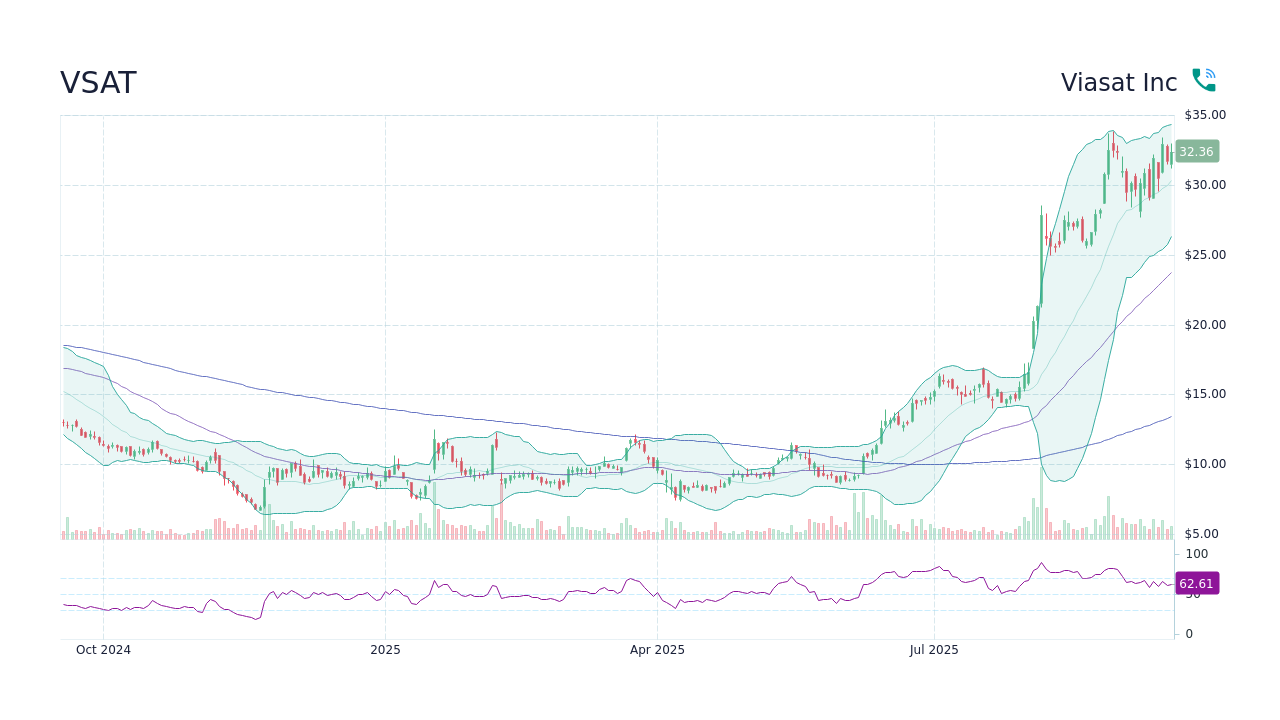This screenshot has height=720, width=1280.
Task: Click the teal phone call icon
Action: 1202,78
